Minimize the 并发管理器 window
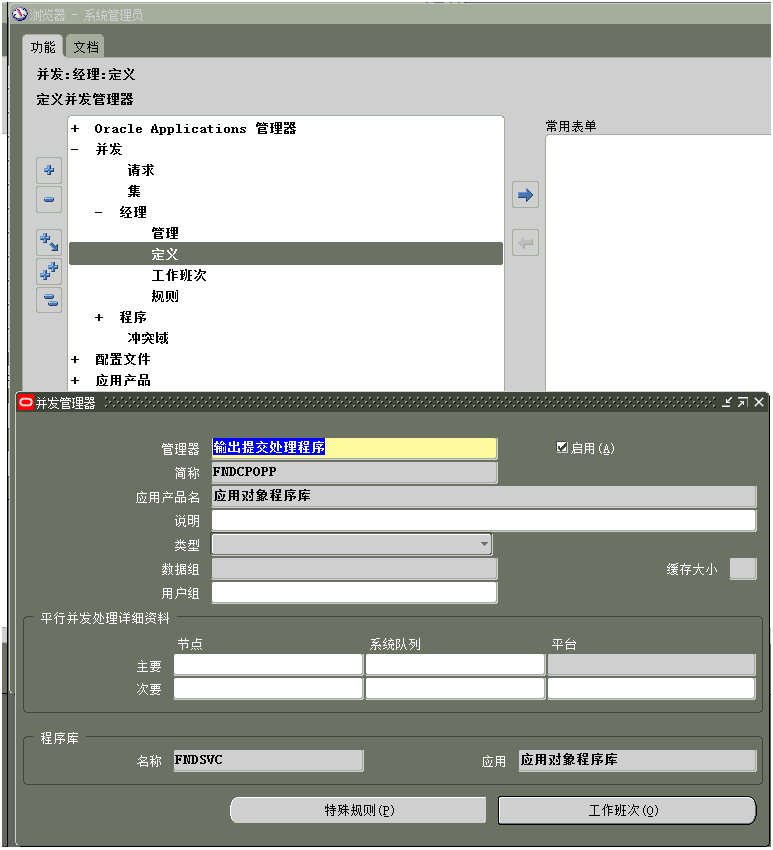 coord(727,402)
